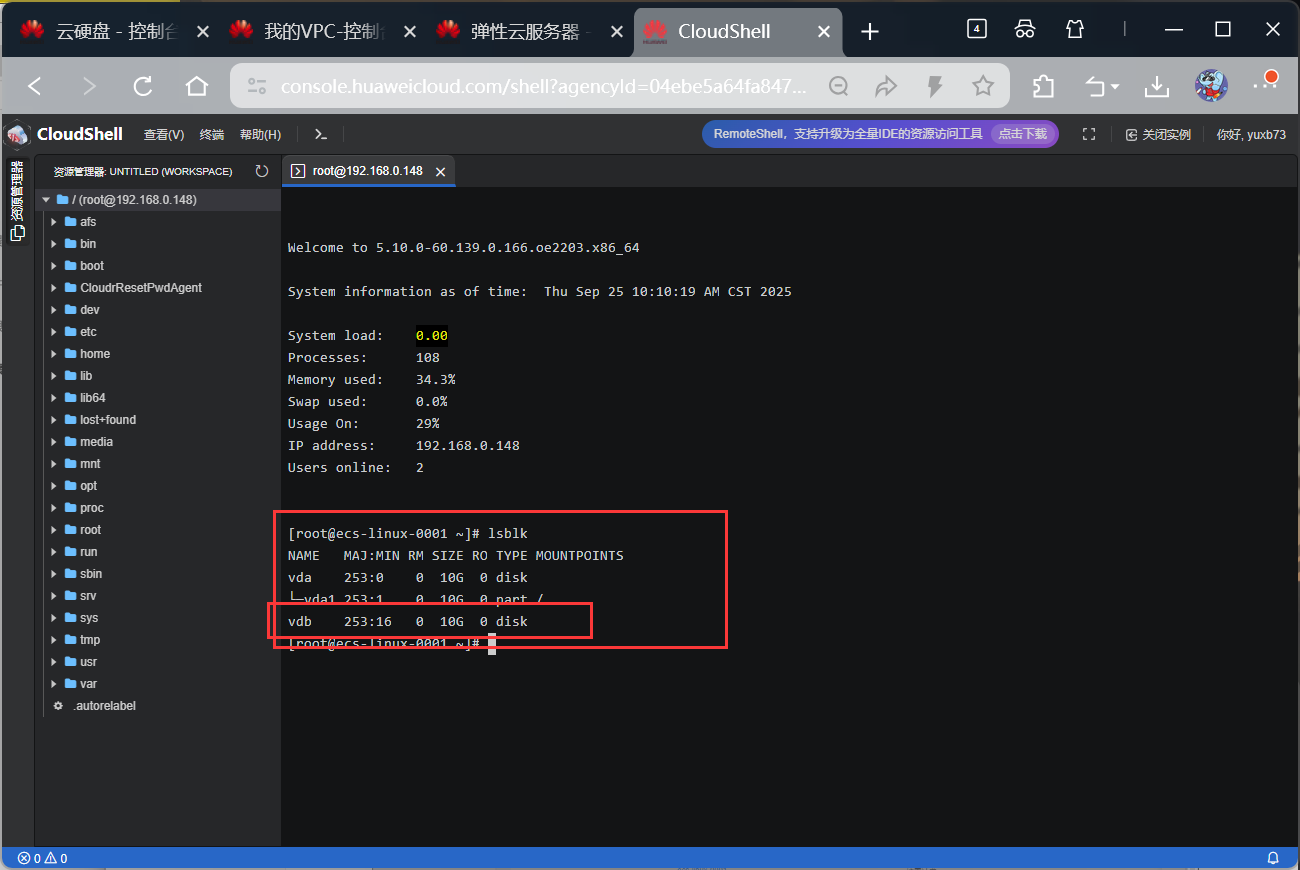Select the root folder row

coord(158,530)
